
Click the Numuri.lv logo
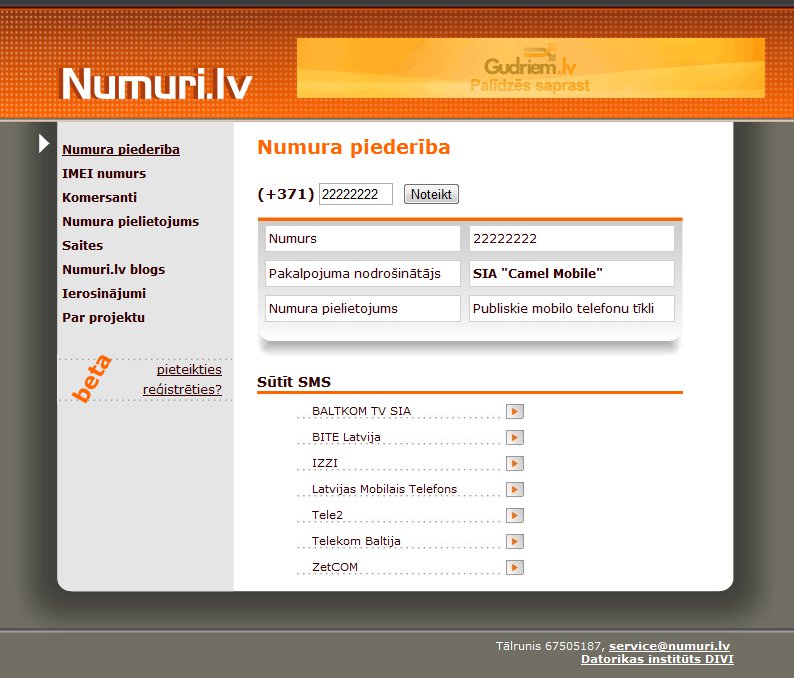[156, 84]
